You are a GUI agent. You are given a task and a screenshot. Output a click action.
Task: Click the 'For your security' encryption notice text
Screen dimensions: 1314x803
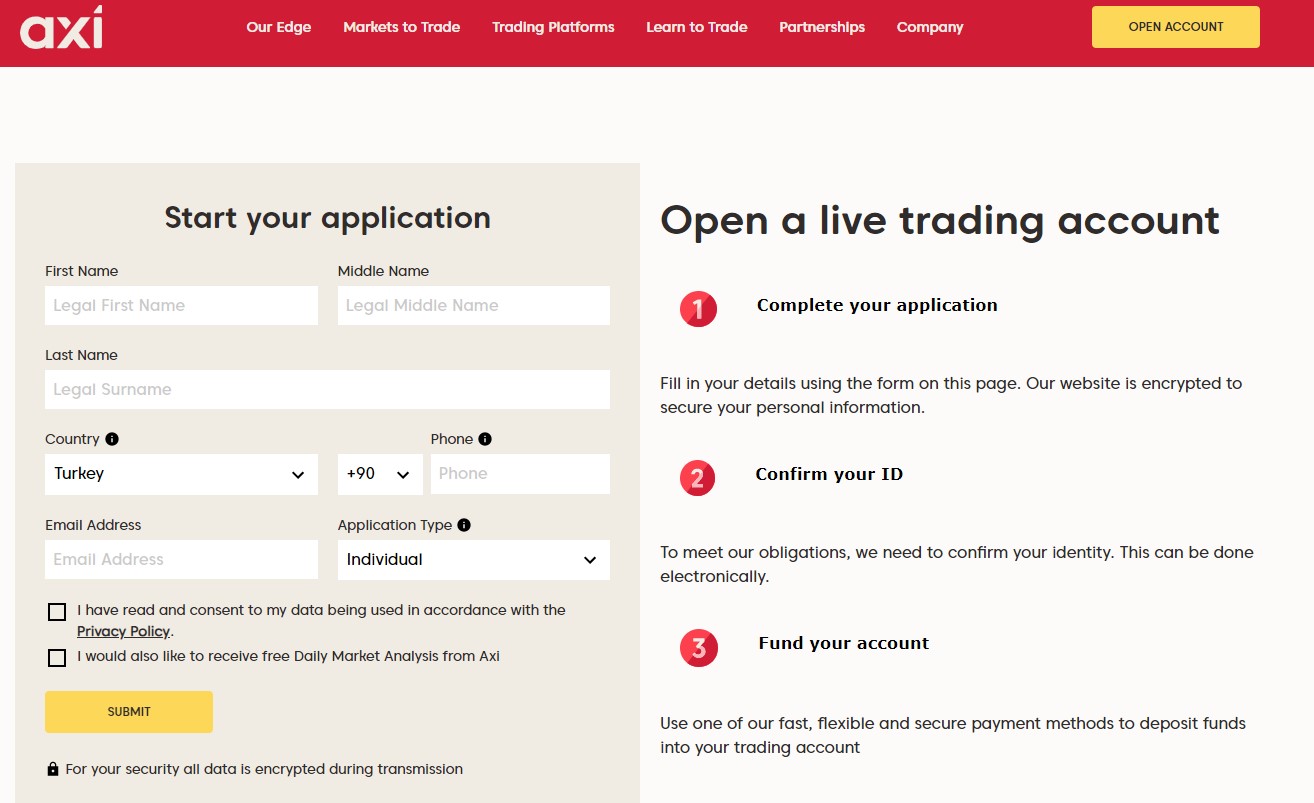(x=264, y=769)
